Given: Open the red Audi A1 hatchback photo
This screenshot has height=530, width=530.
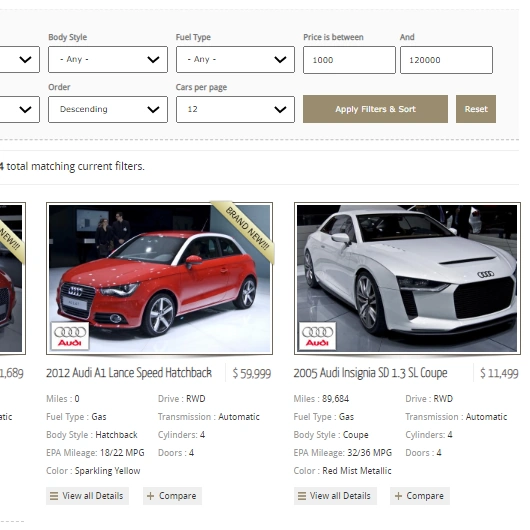Looking at the screenshot, I should coord(160,279).
